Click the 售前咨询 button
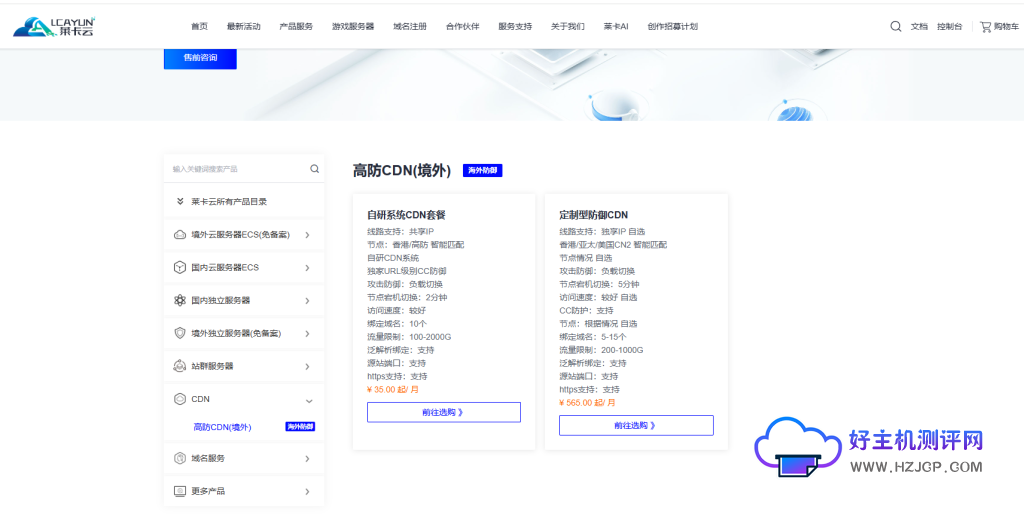The width and height of the screenshot is (1024, 527). coord(200,57)
